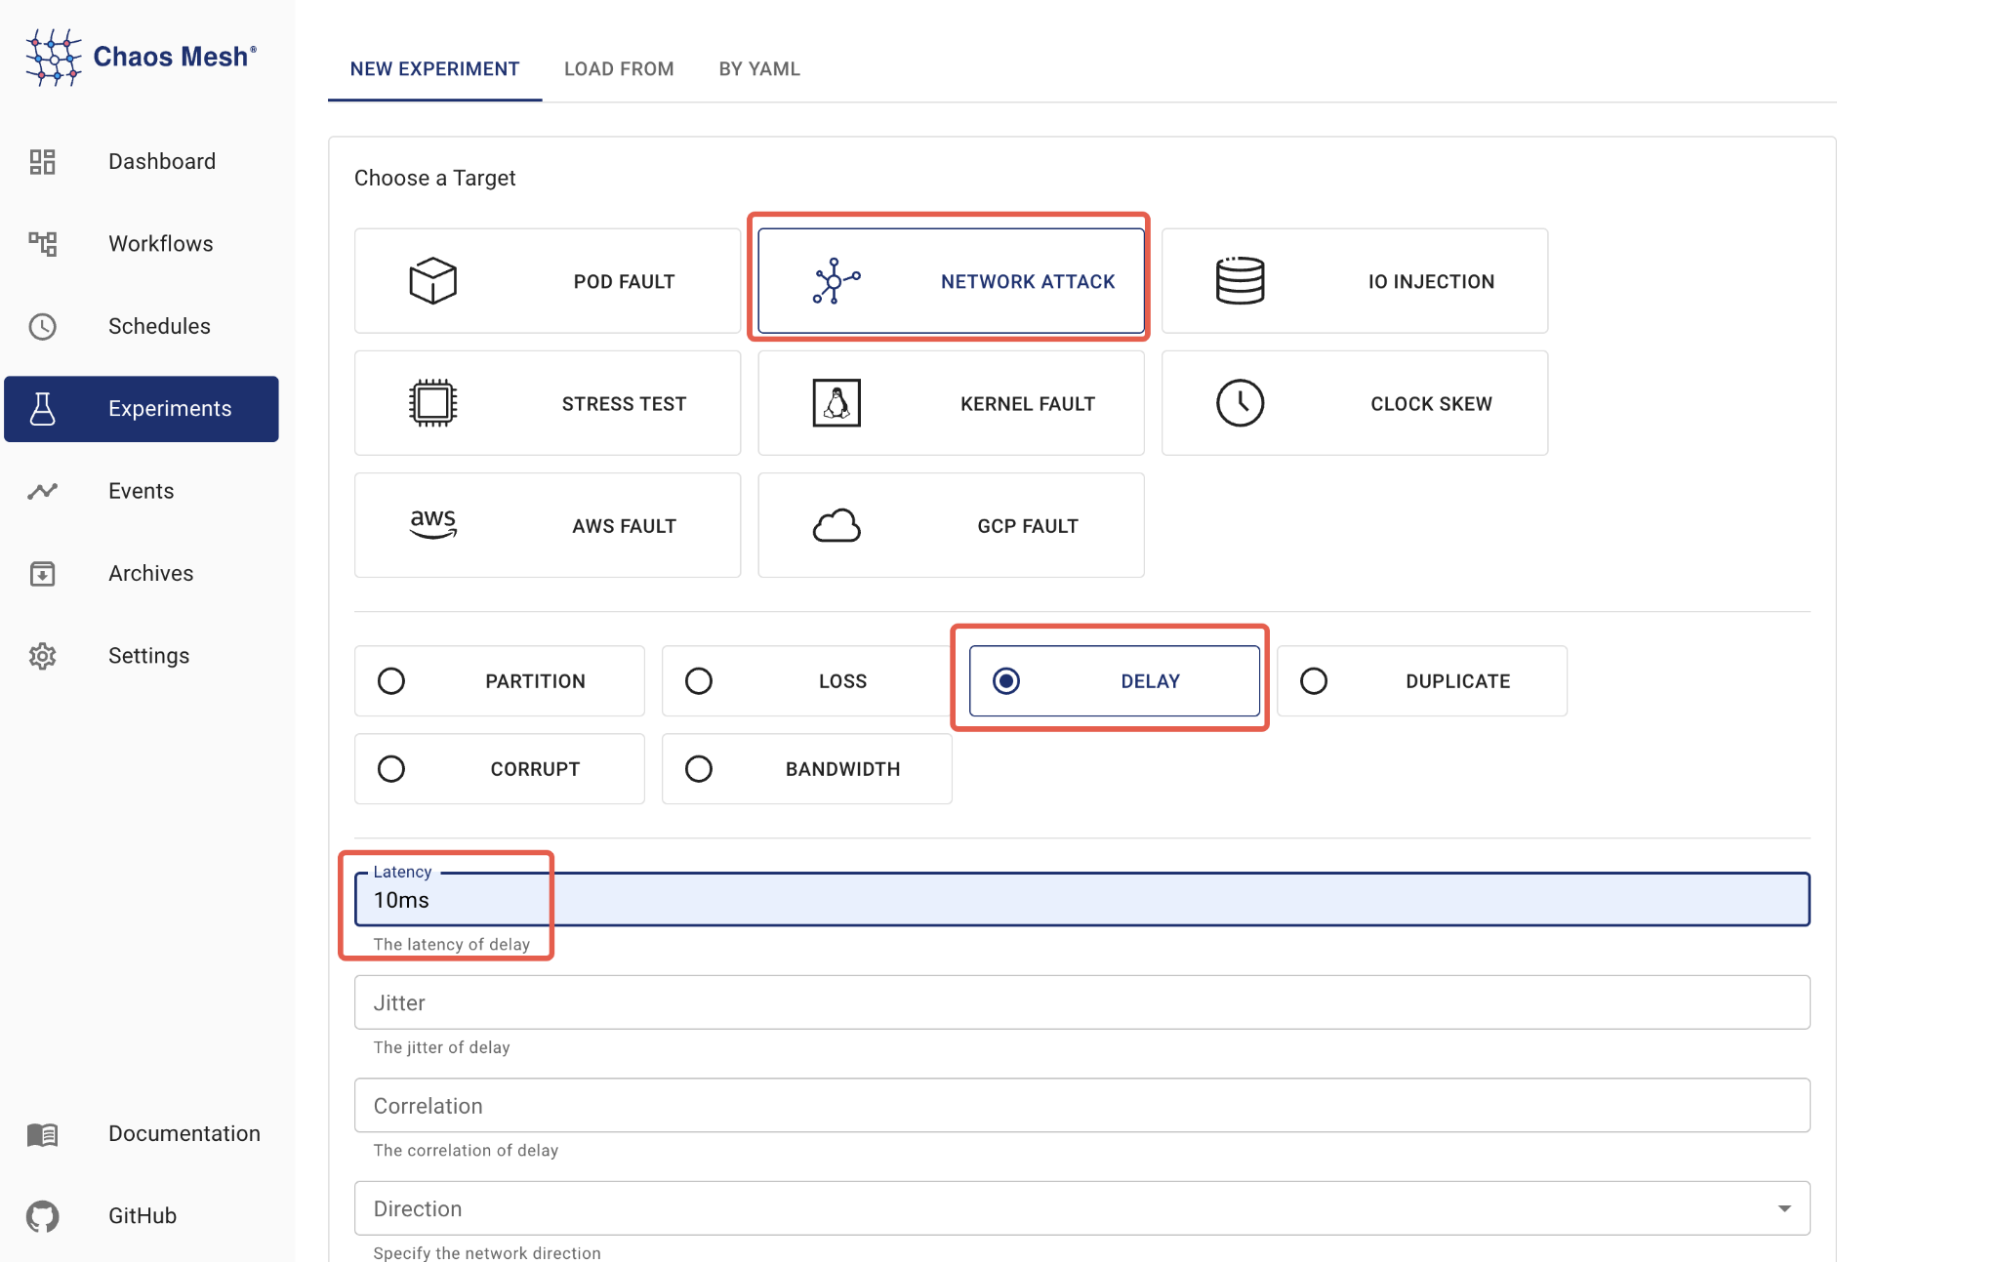Open the Workflows section
This screenshot has width=1999, height=1263.
160,244
